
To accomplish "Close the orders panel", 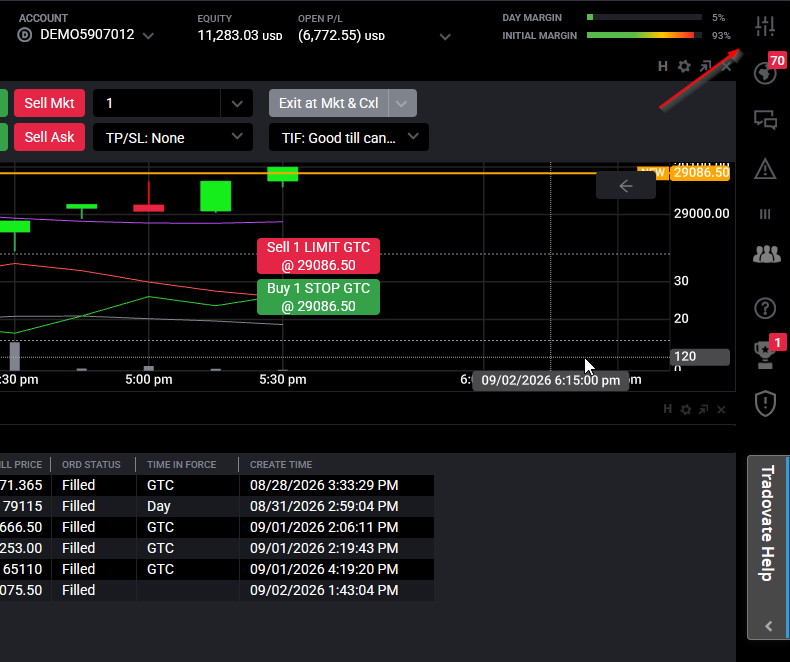I will point(721,410).
